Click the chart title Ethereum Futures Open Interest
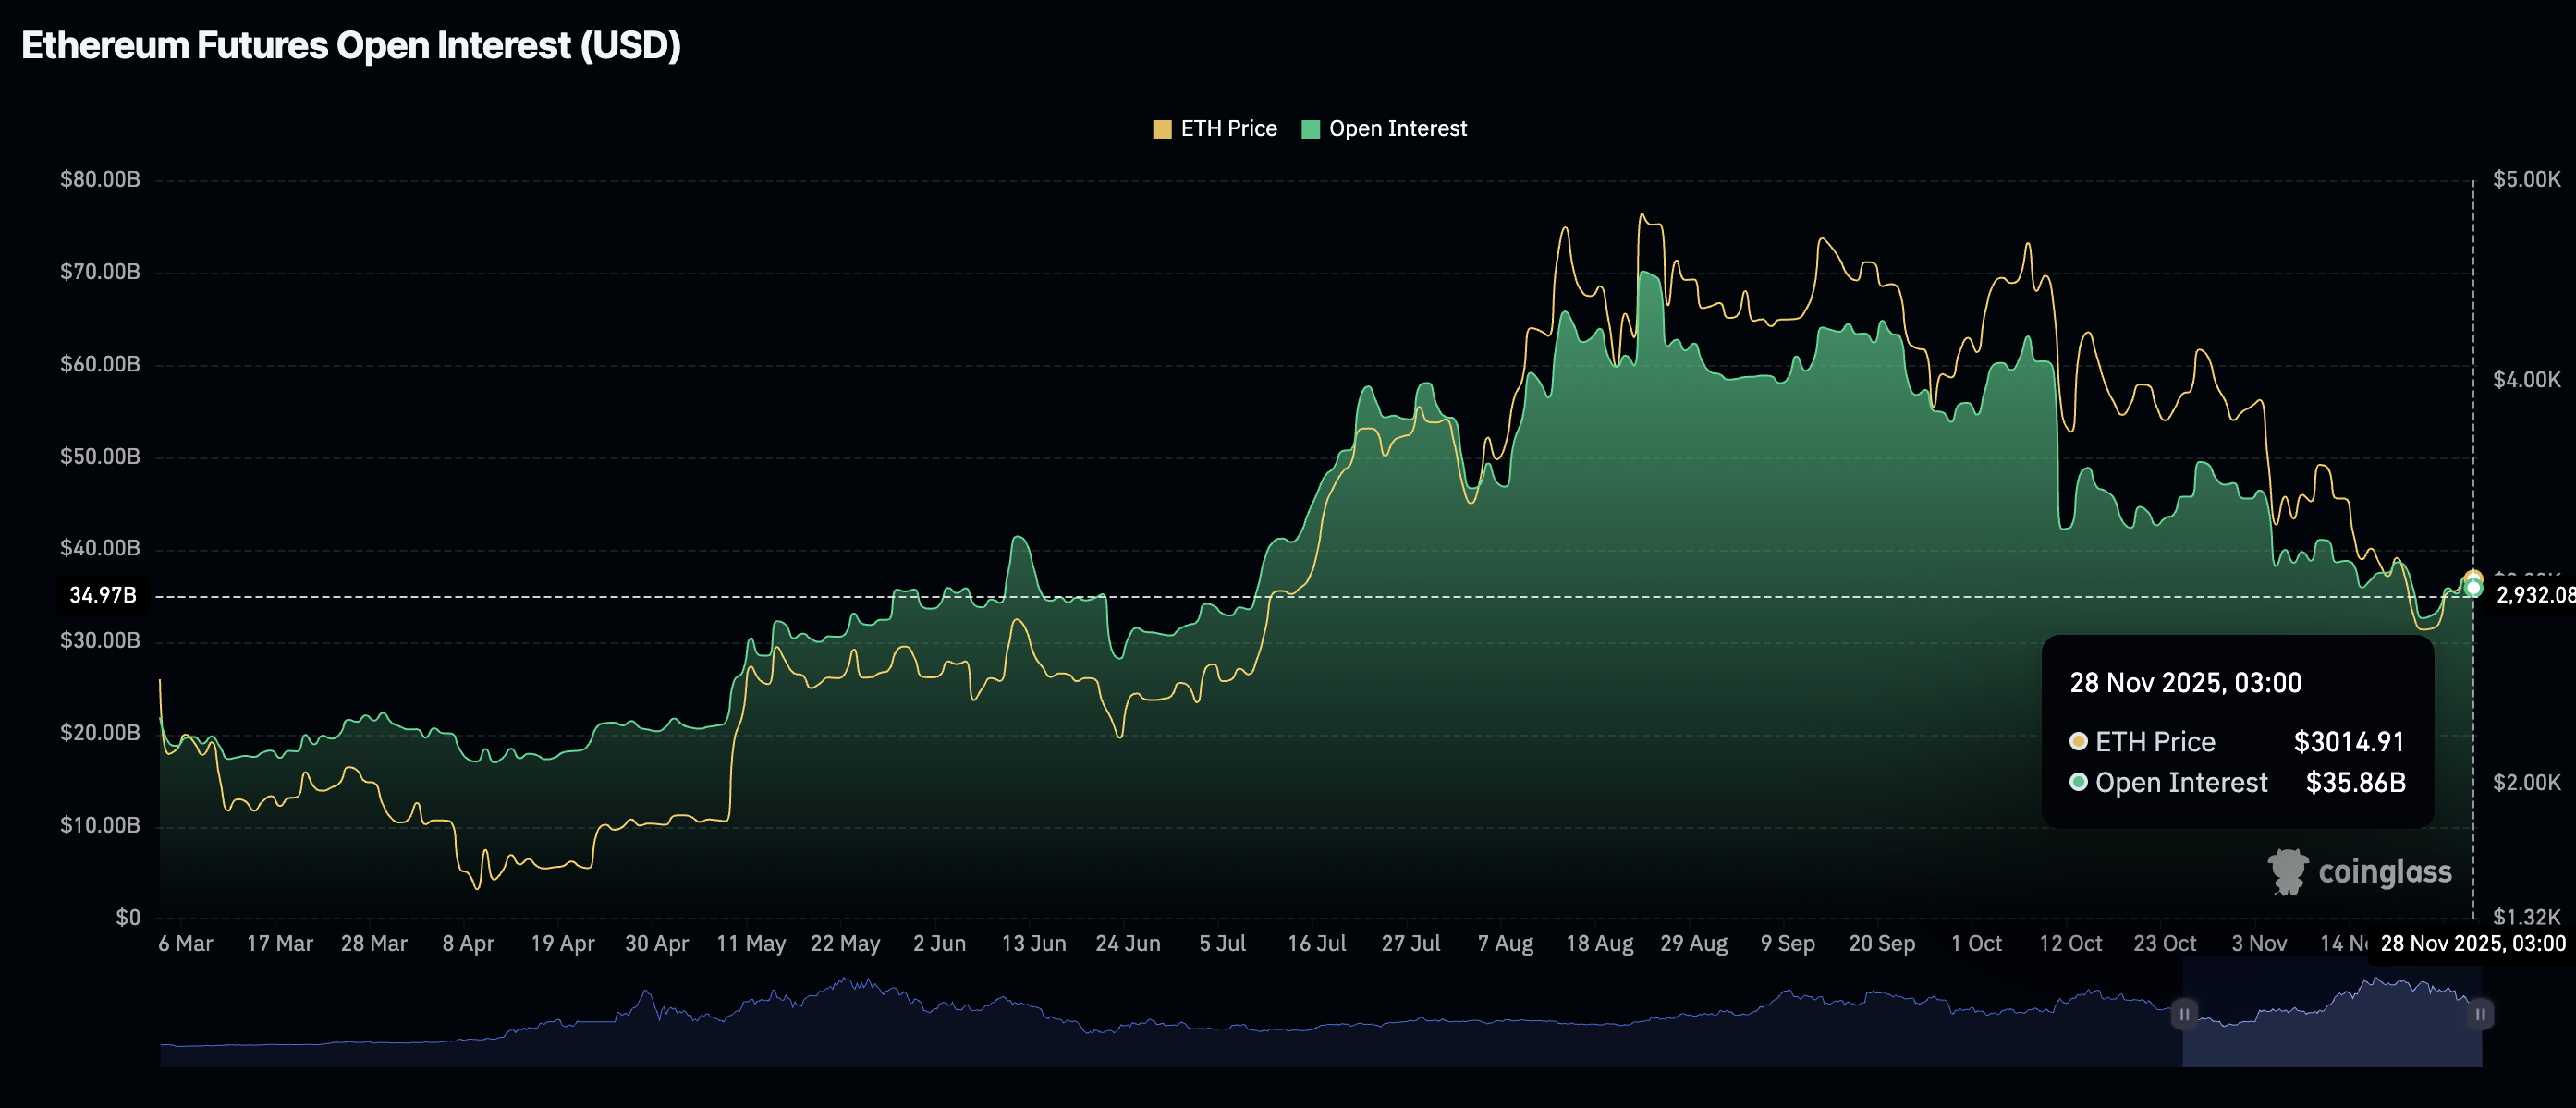2576x1108 pixels. 351,46
